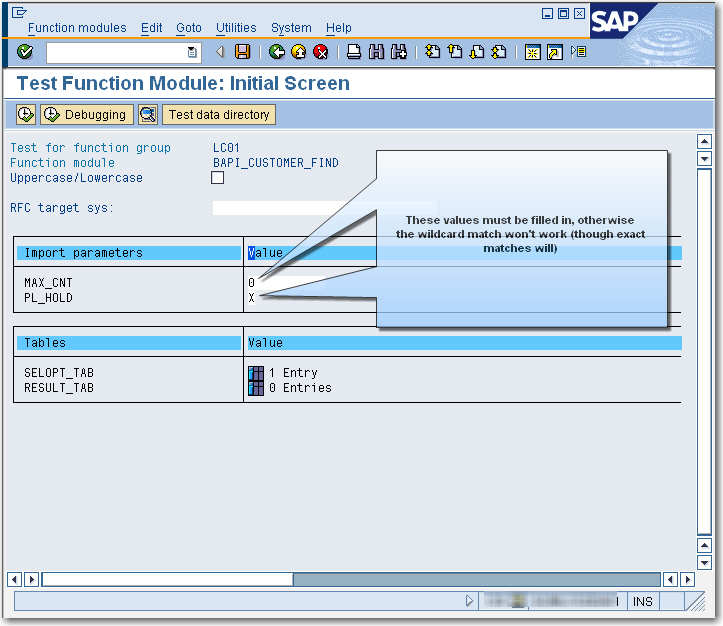Click the Create New Session icon
723x626 pixels.
pyautogui.click(x=533, y=52)
